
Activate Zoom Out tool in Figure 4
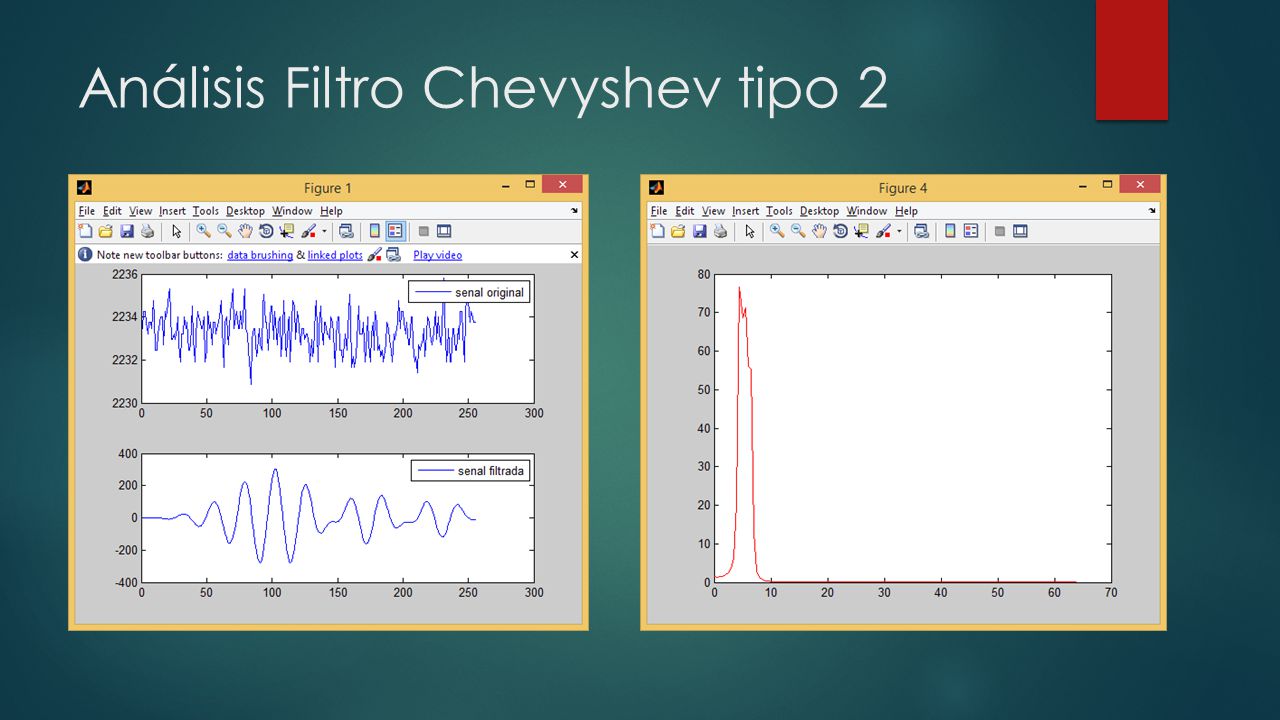797,231
